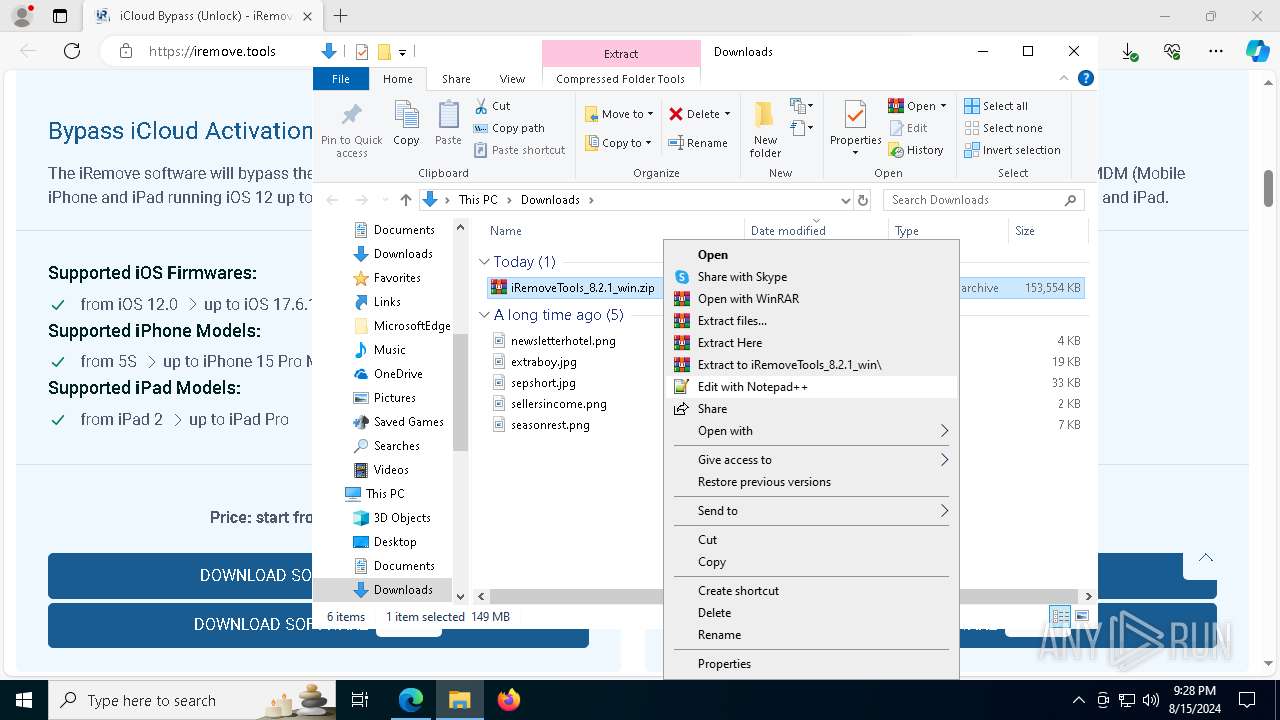Select sellersincome.png file
This screenshot has height=720, width=1280.
[558, 404]
